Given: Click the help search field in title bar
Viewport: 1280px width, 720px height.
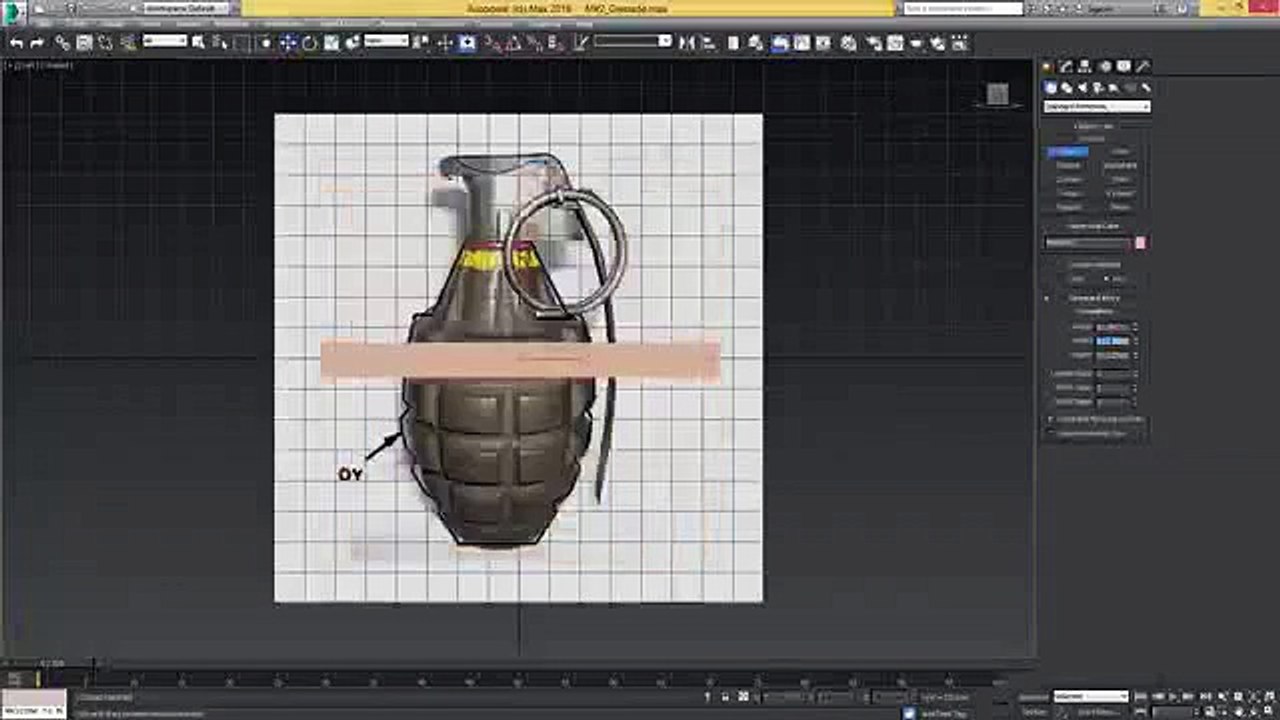Looking at the screenshot, I should click(963, 8).
